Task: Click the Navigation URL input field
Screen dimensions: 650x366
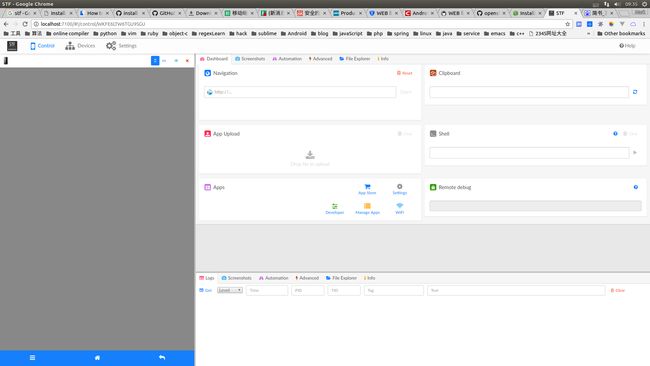Action: pyautogui.click(x=300, y=92)
